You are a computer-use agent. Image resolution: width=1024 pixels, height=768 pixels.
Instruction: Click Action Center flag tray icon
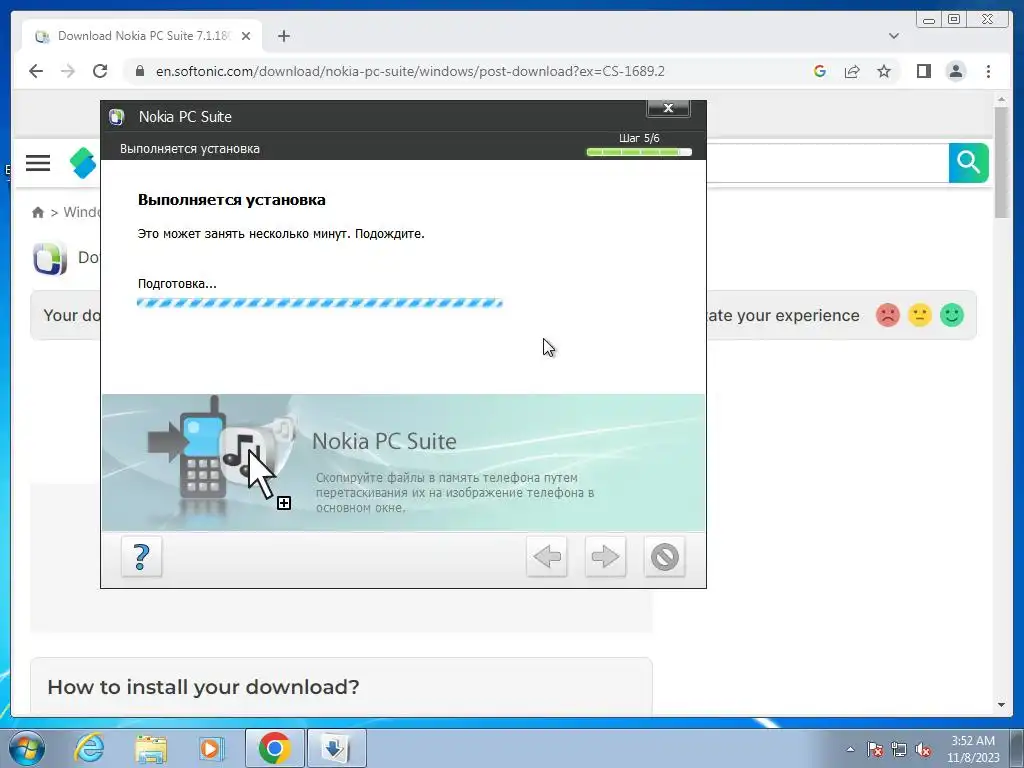875,749
